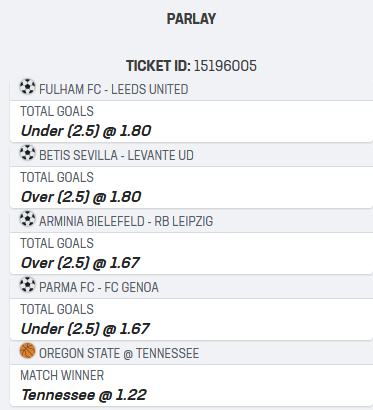The image size is (373, 410).
Task: Open the Arminia Bielefeld - RB Leipzig match
Action: (x=126, y=221)
